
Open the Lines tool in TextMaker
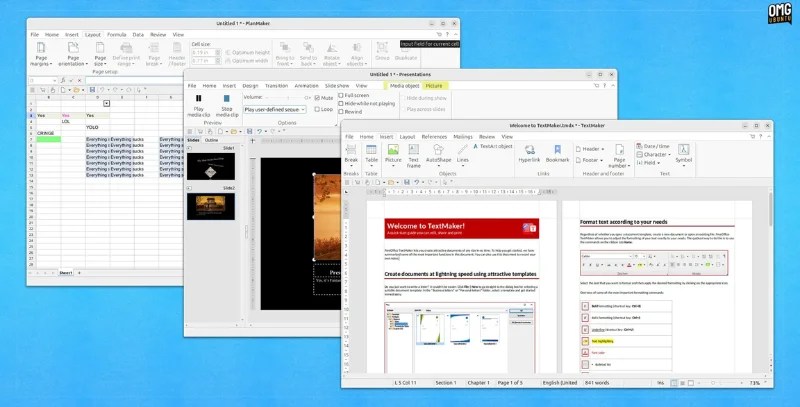click(463, 155)
